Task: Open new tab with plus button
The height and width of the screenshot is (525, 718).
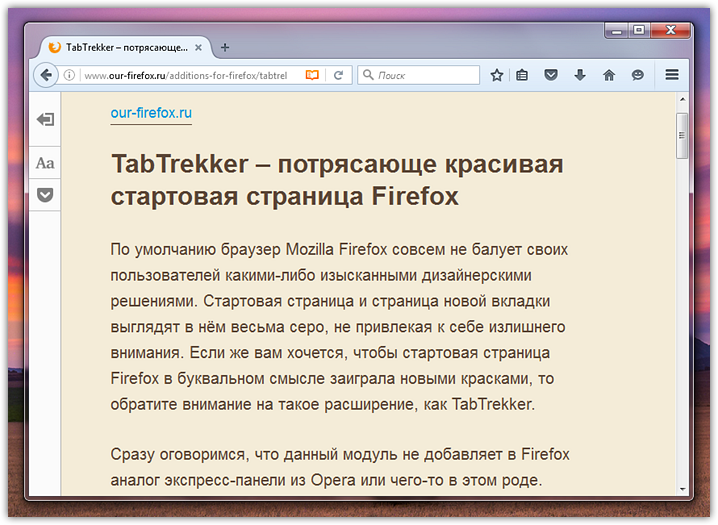Action: (x=225, y=47)
